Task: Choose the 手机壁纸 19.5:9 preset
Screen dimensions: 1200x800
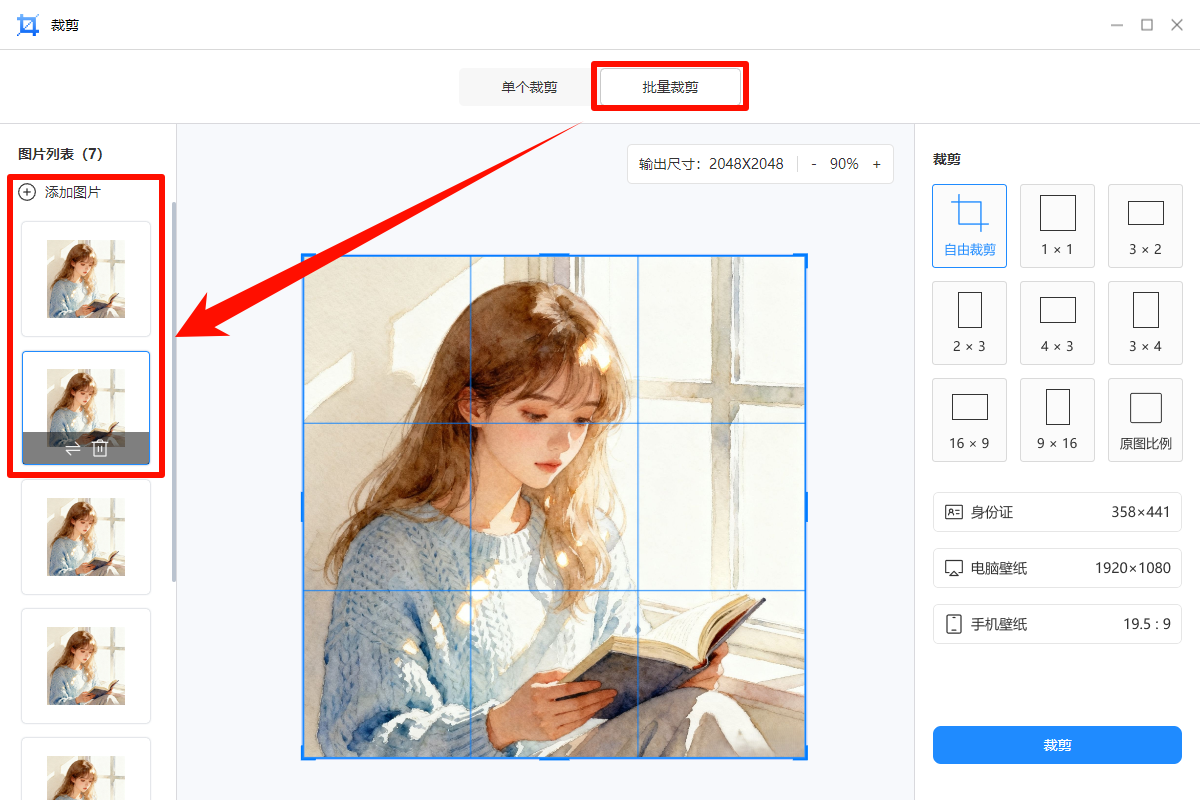Action: click(x=1057, y=624)
